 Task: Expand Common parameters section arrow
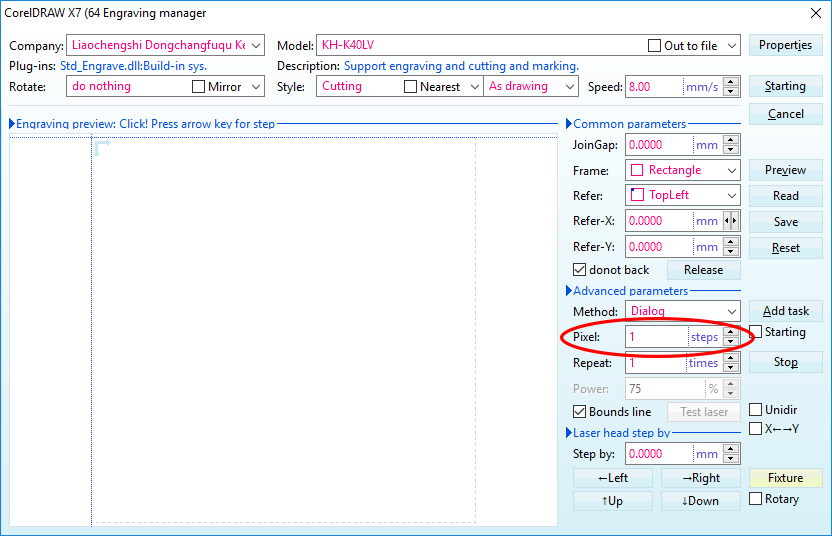point(568,124)
